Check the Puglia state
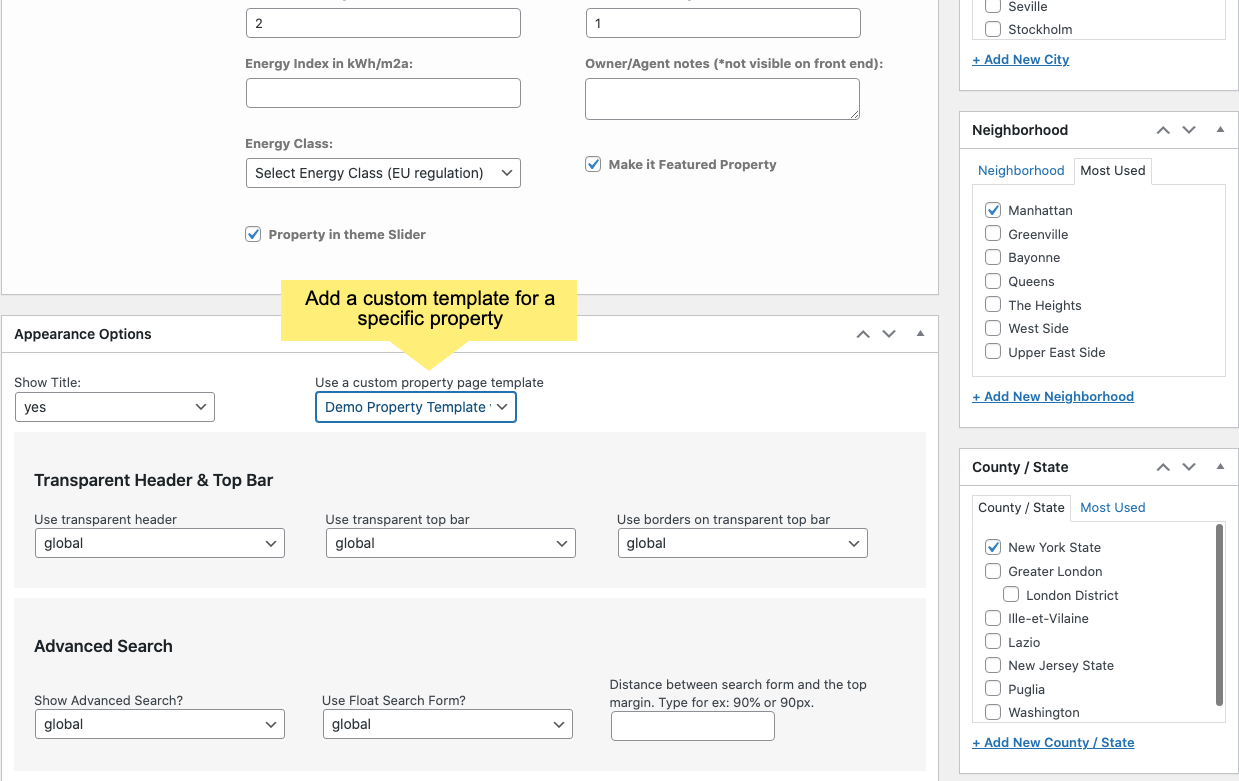 click(x=993, y=689)
